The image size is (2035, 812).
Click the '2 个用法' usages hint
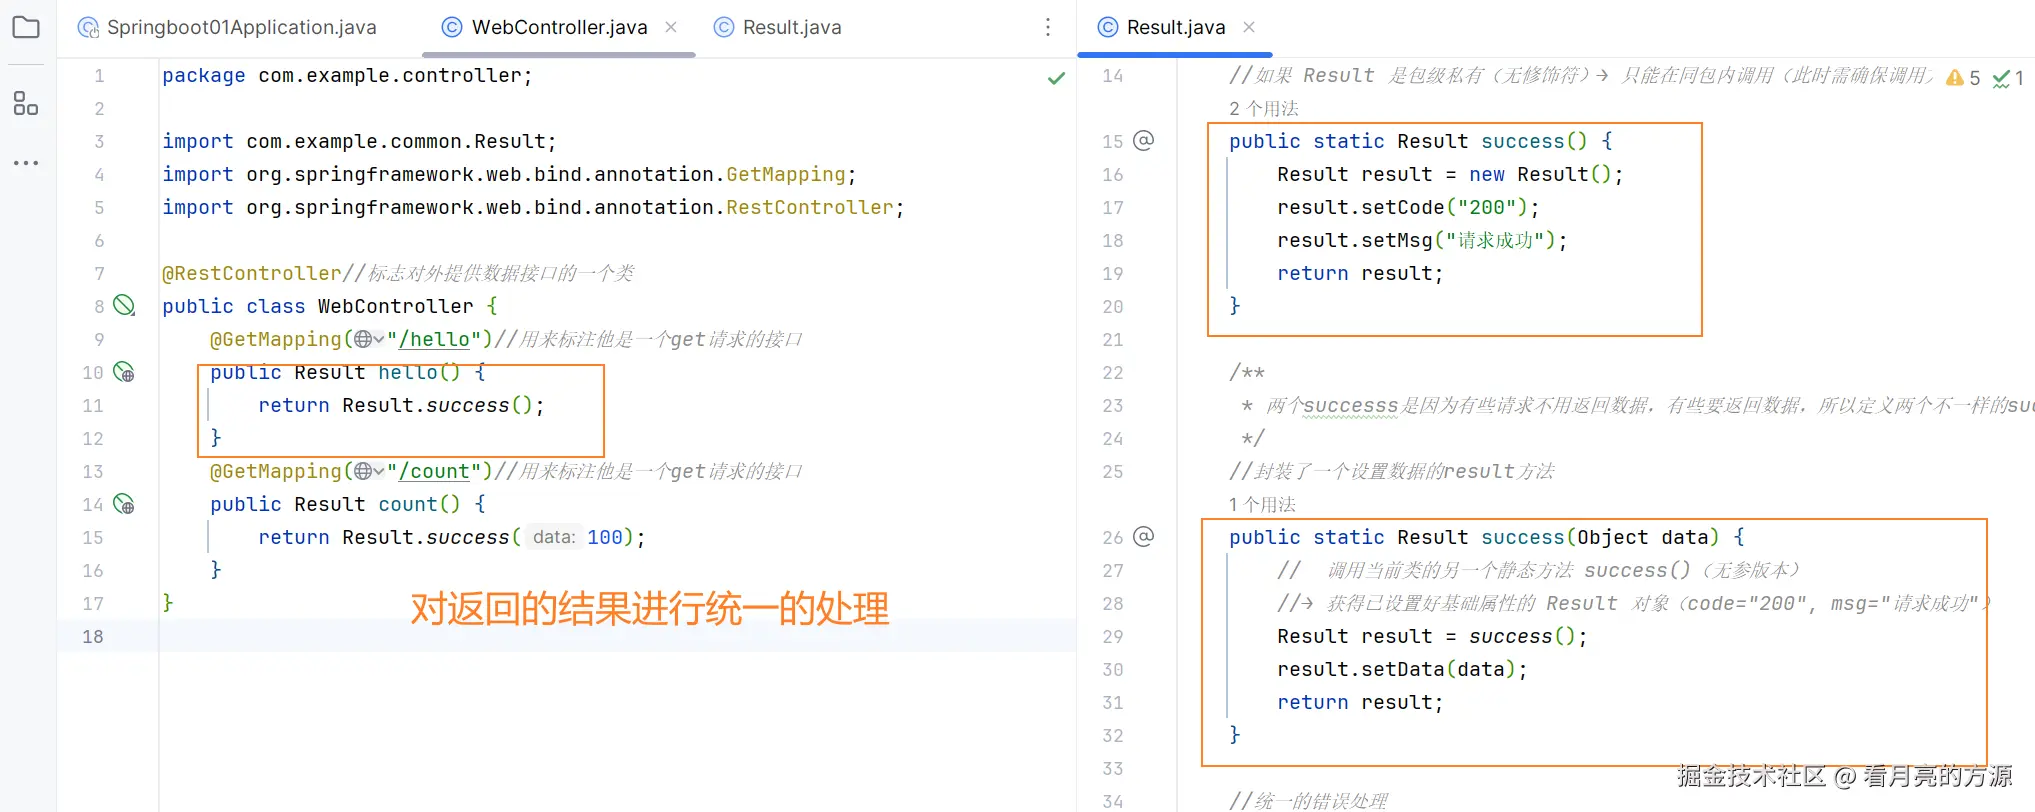coord(1264,108)
